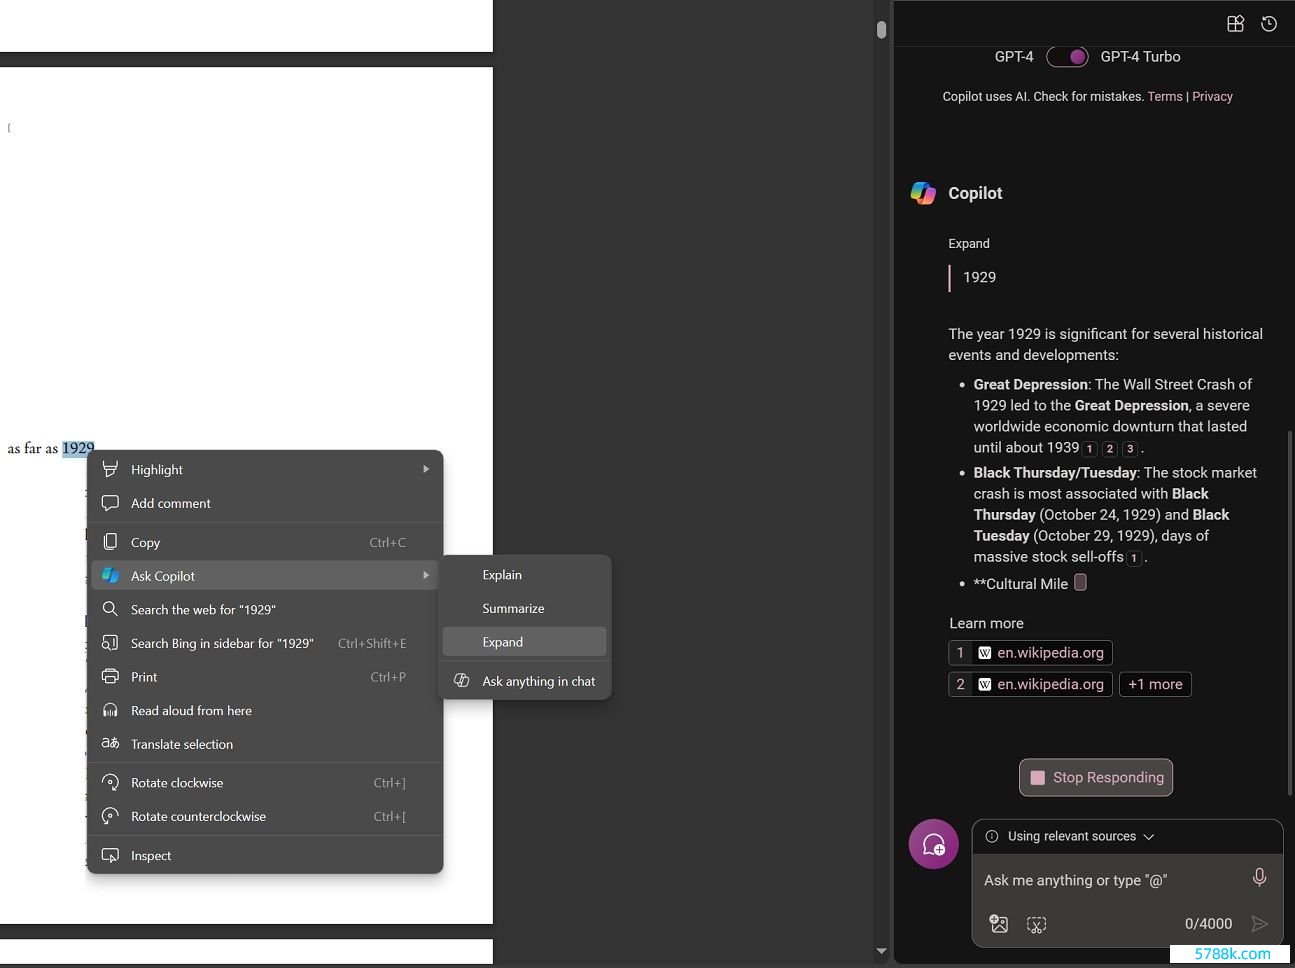
Task: Expand the Ask Copilot submenu arrow
Action: click(x=426, y=575)
